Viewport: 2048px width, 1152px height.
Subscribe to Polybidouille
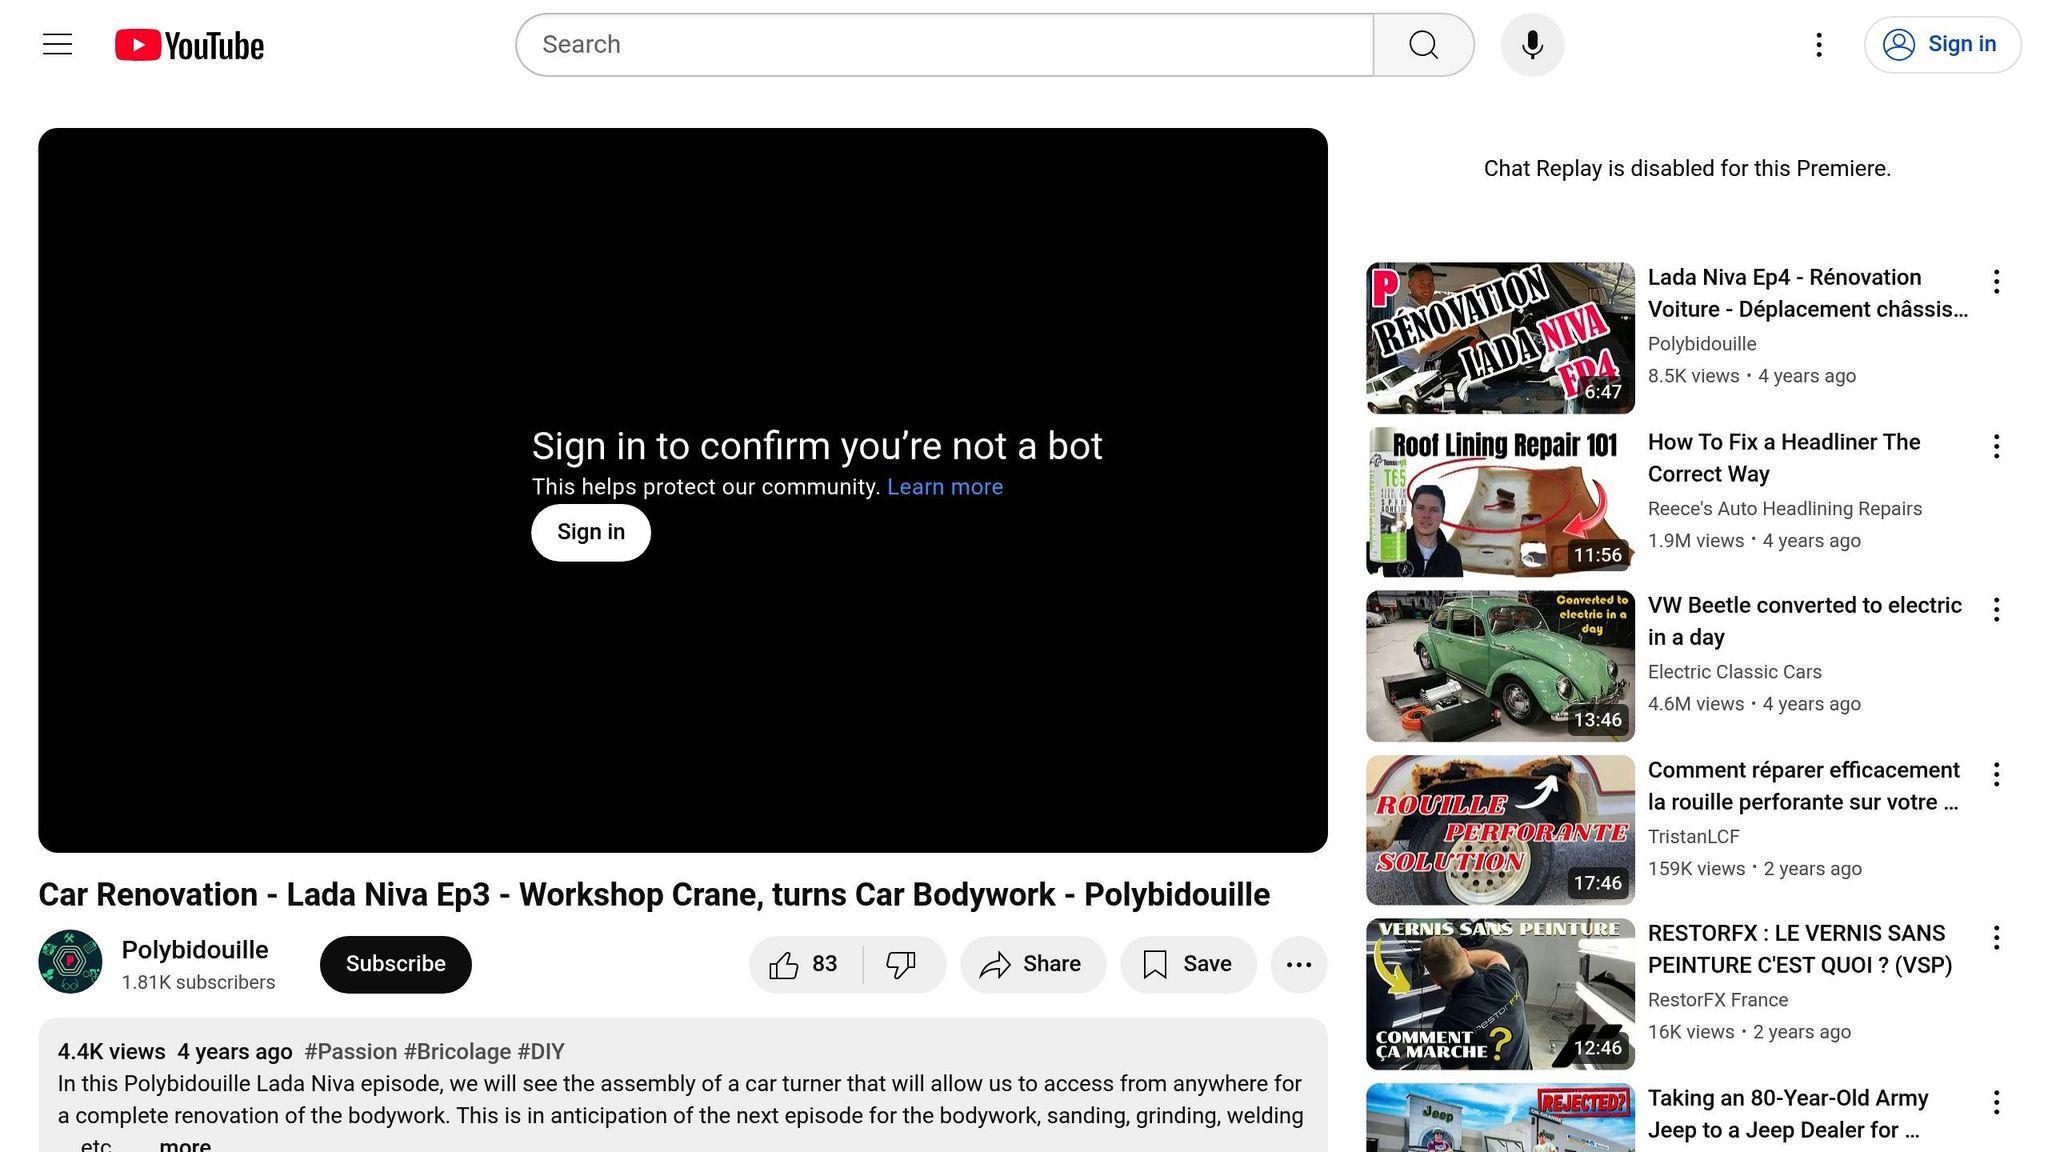[396, 964]
